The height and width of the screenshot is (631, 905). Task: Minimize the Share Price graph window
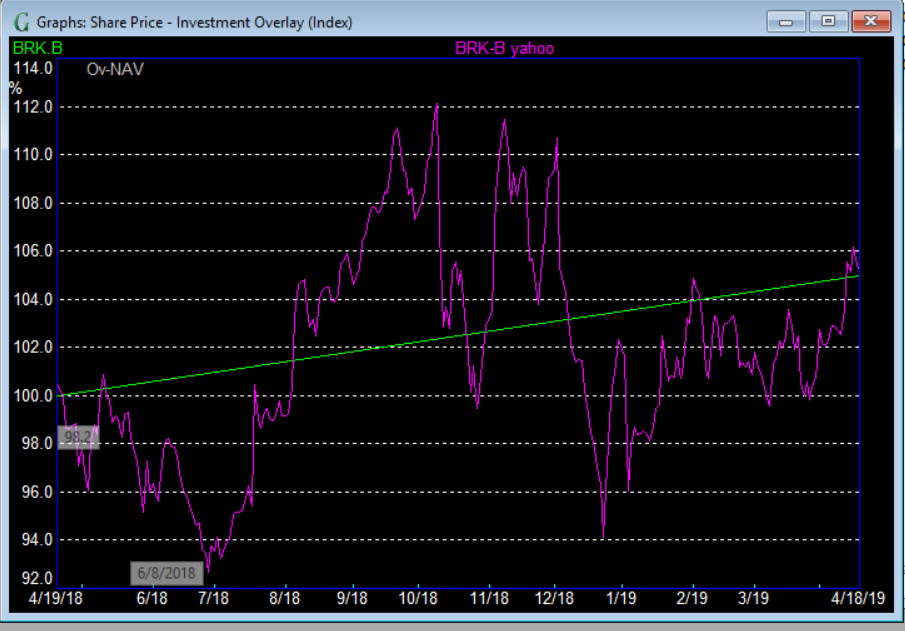(786, 22)
